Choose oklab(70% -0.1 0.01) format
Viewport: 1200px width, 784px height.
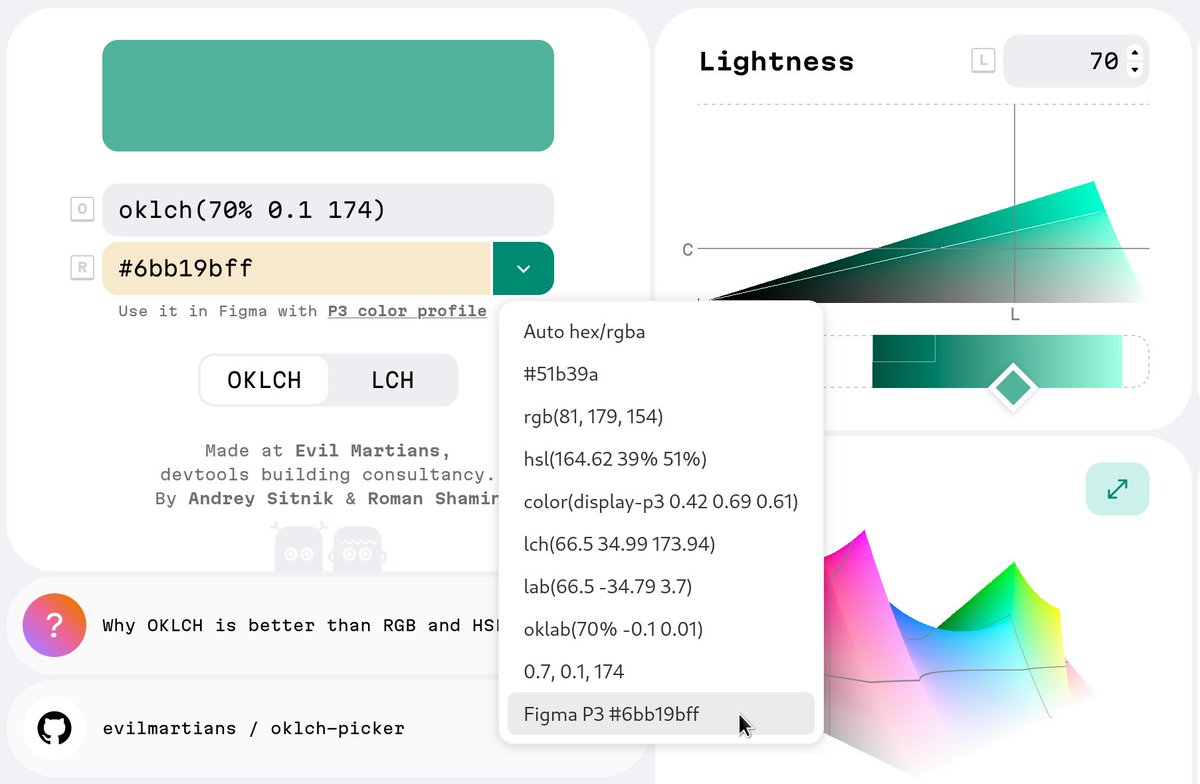tap(661, 629)
